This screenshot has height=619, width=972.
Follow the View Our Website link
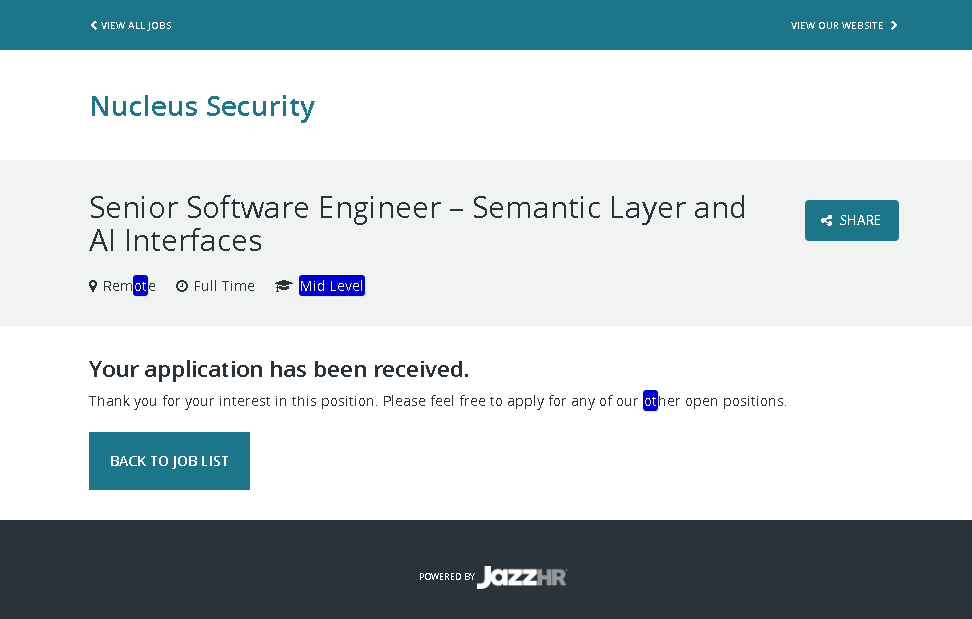click(837, 26)
